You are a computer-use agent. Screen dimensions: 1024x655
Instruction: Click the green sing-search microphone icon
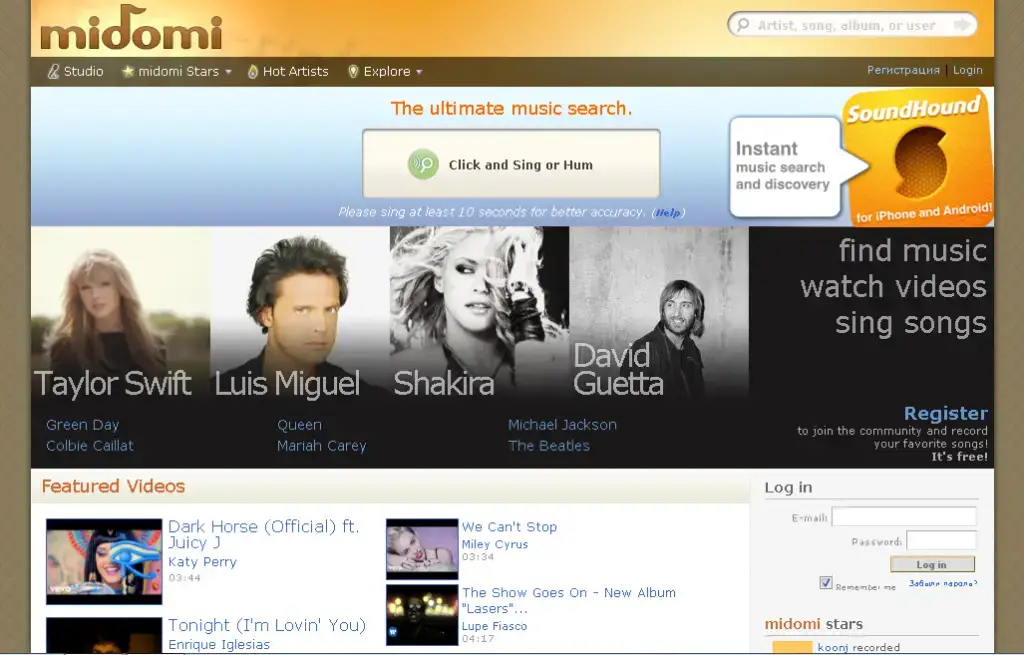(x=423, y=165)
